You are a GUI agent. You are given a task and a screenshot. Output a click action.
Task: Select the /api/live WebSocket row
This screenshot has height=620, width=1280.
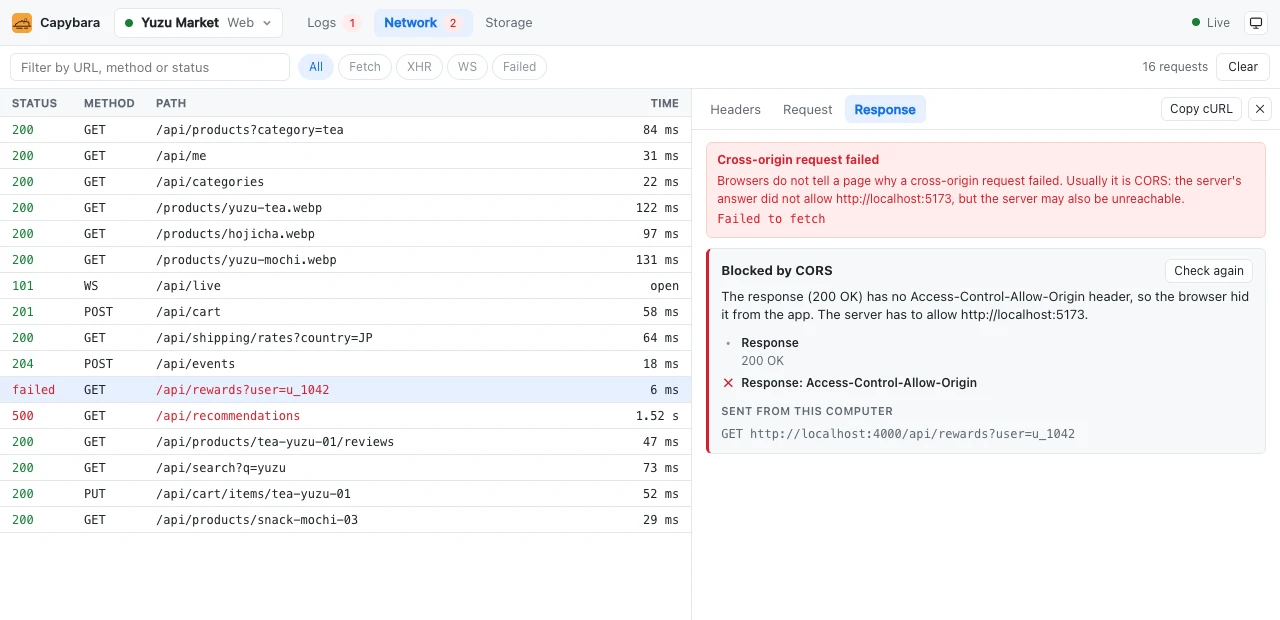coord(345,286)
